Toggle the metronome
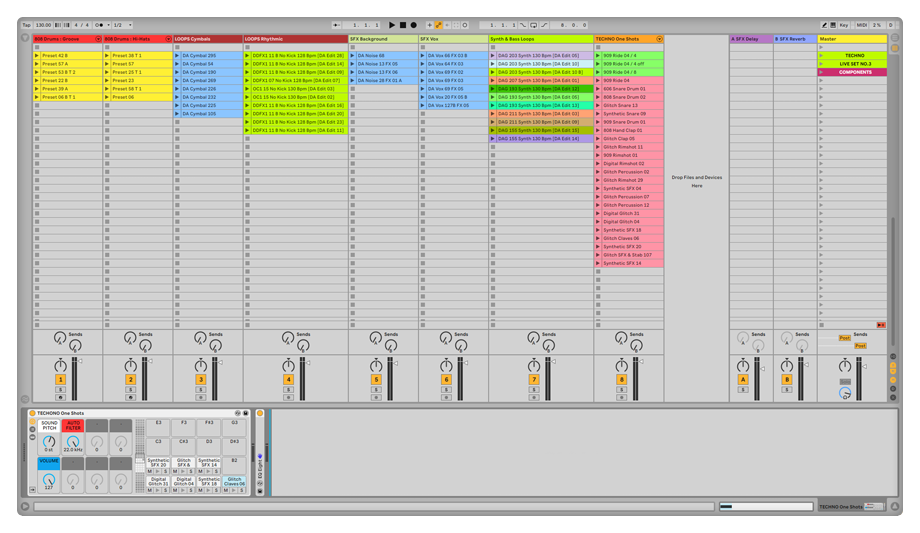 pos(99,25)
